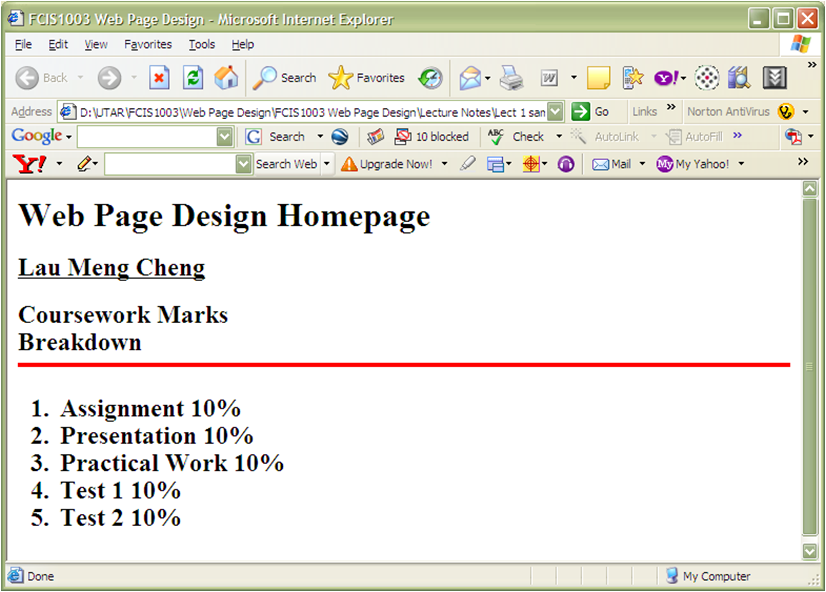826x592 pixels.
Task: Click the Yahoo! red Y! logo
Action: tap(30, 164)
